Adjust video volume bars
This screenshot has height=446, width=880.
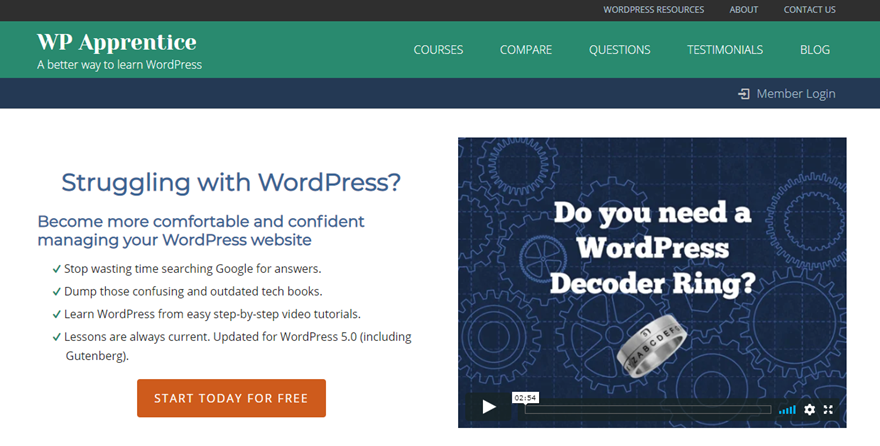click(x=787, y=410)
